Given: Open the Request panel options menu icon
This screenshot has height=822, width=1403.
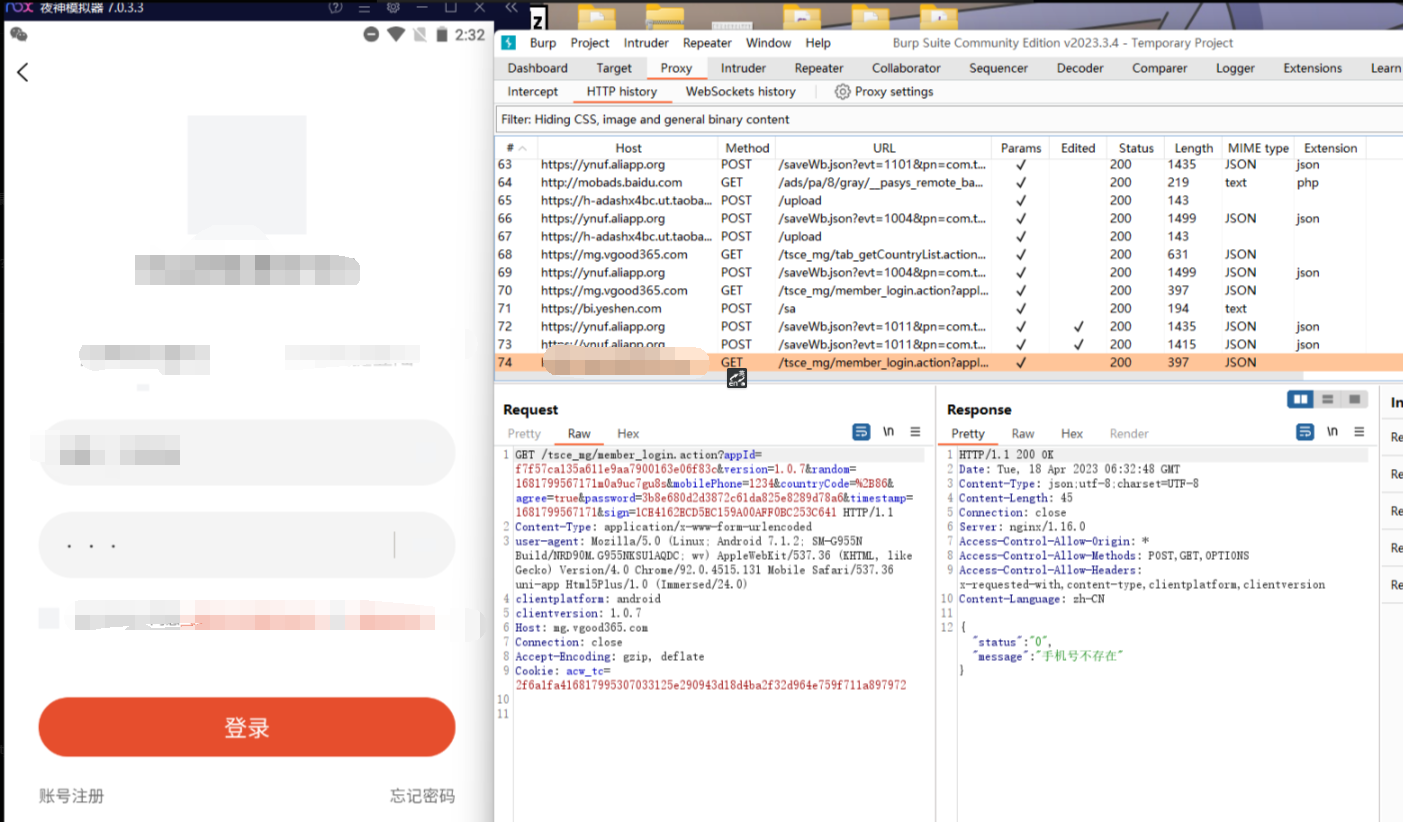Looking at the screenshot, I should (x=915, y=432).
